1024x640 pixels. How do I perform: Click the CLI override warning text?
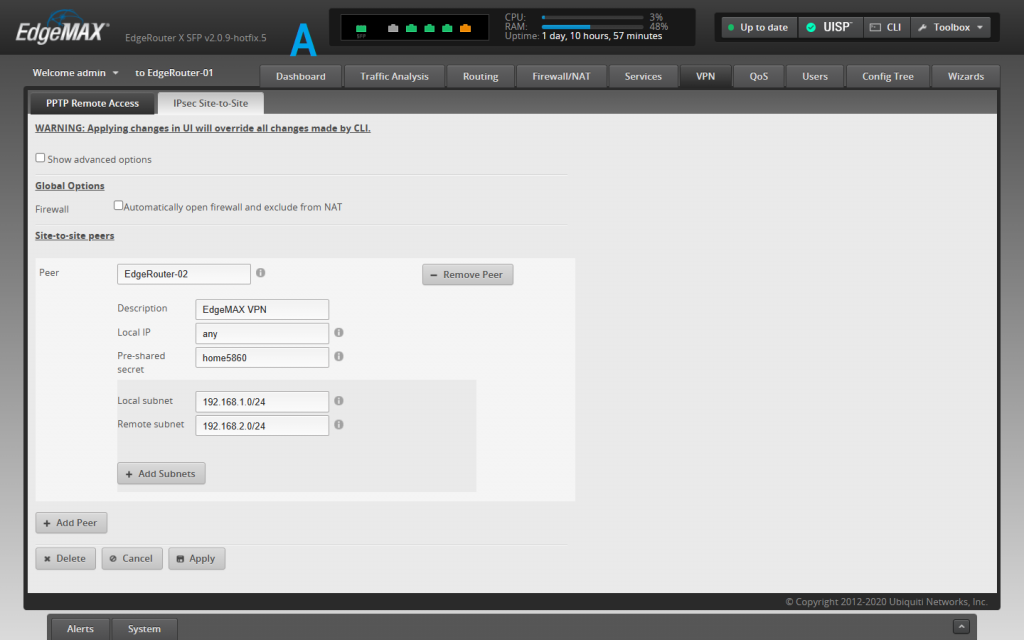(x=202, y=128)
